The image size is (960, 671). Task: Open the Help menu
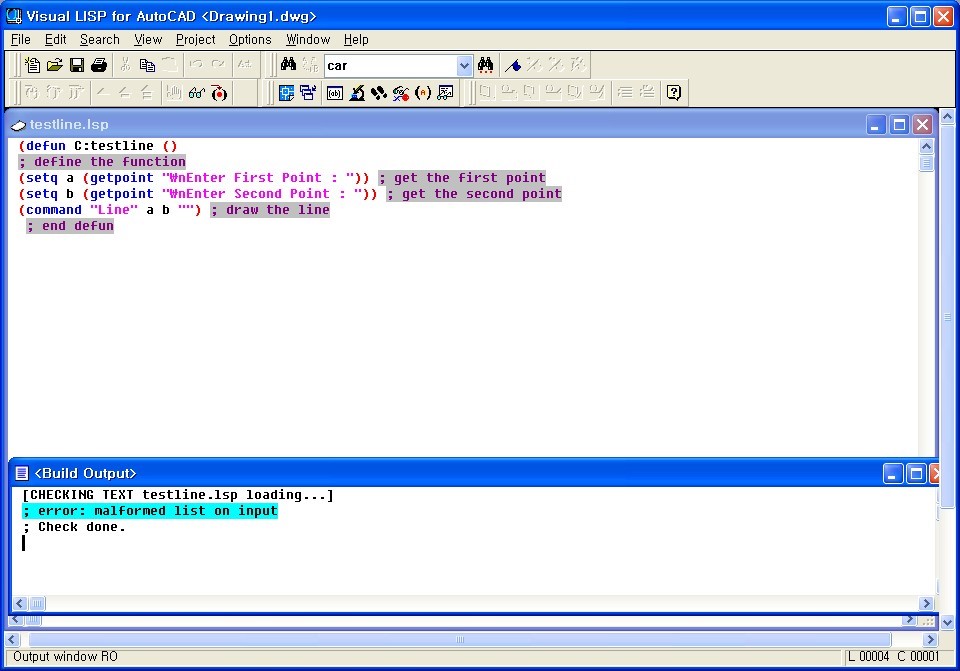pos(356,40)
